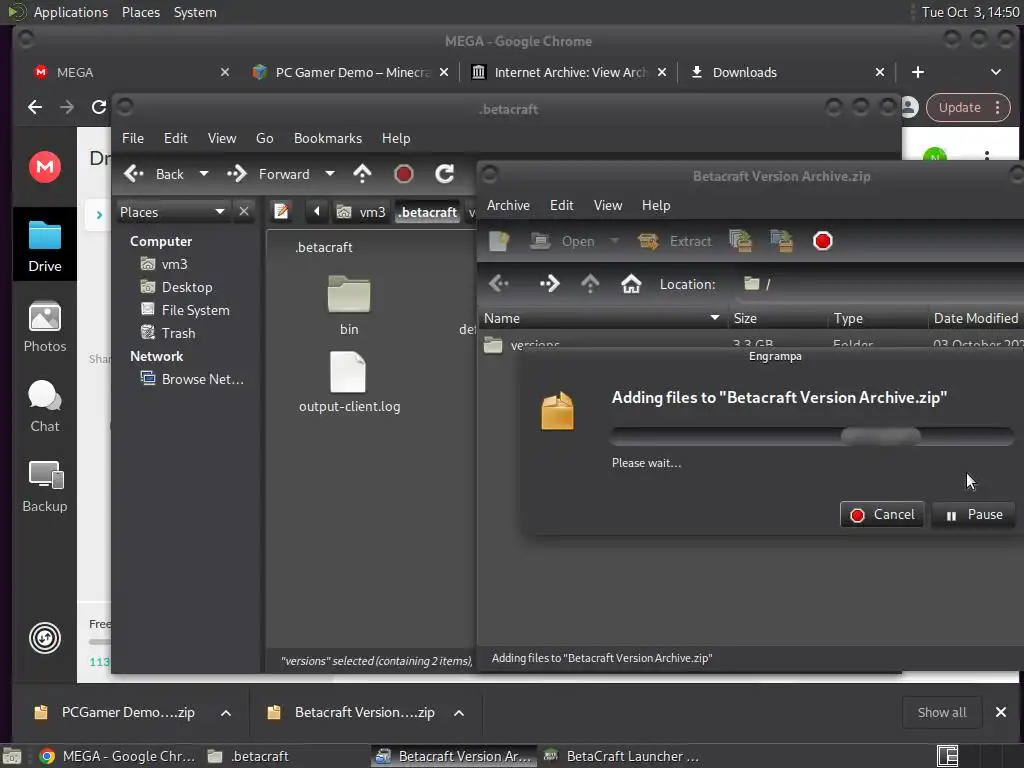Select vm3 in Places sidebar
Viewport: 1024px width, 768px height.
(x=165, y=264)
